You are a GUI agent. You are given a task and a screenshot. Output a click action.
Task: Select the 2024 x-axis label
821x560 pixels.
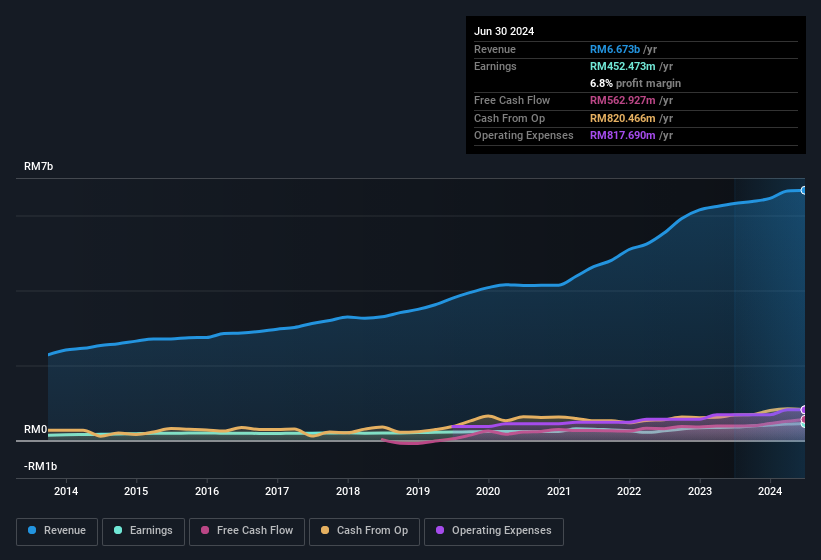pos(770,491)
